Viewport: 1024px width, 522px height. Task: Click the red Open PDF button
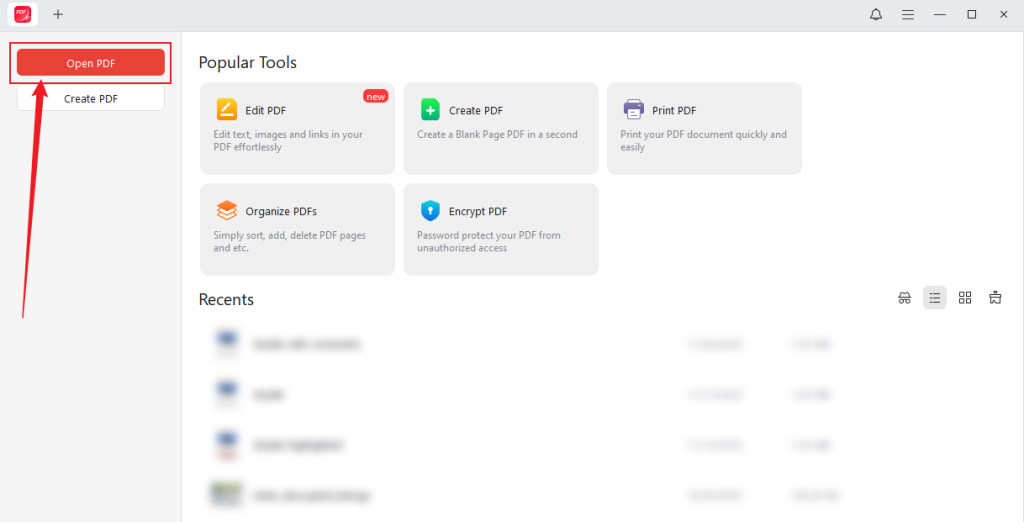(91, 63)
